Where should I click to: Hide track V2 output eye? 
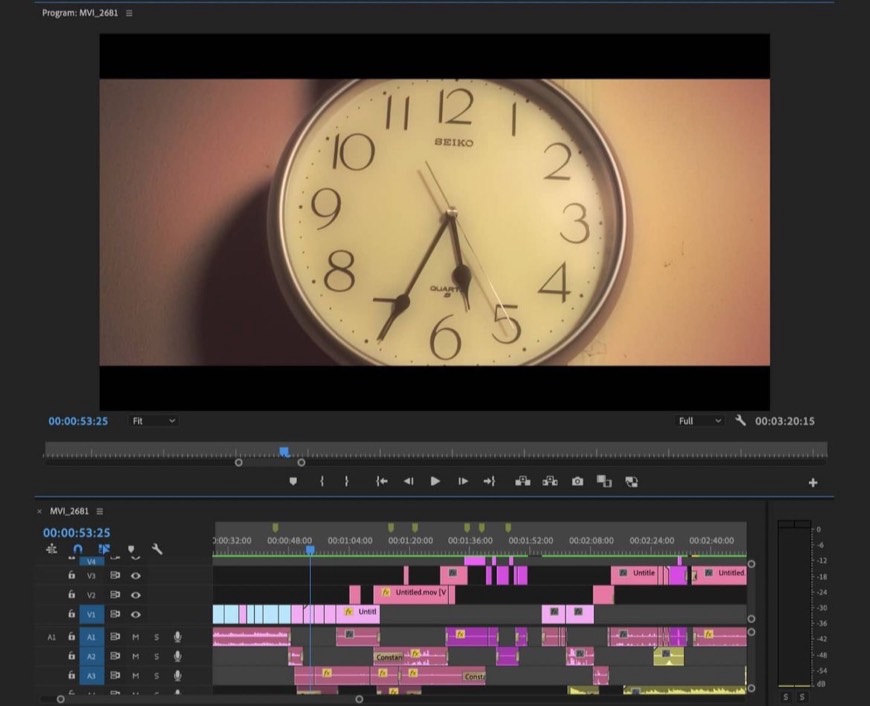coord(135,595)
